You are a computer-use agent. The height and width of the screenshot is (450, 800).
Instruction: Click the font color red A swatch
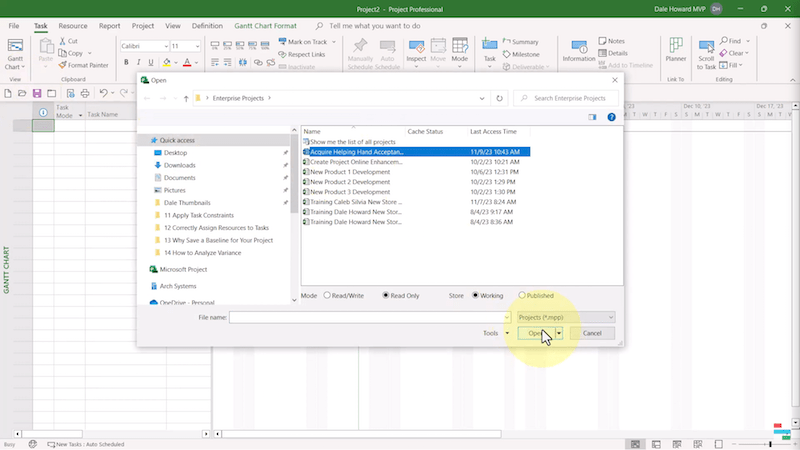(x=187, y=62)
